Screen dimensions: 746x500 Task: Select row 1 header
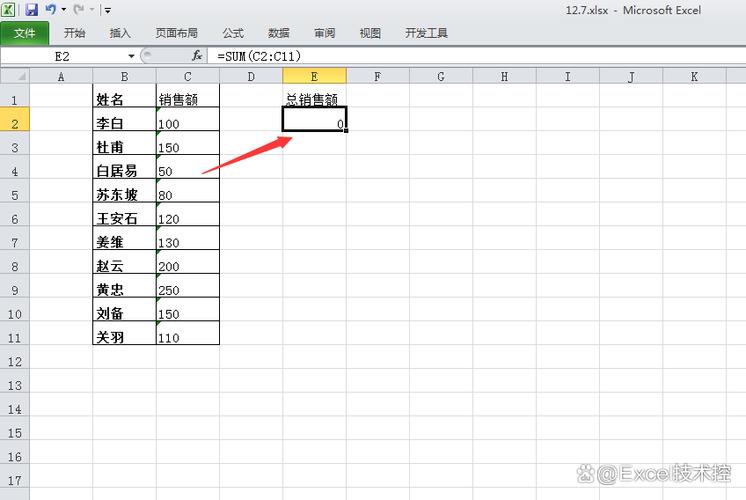click(x=15, y=96)
